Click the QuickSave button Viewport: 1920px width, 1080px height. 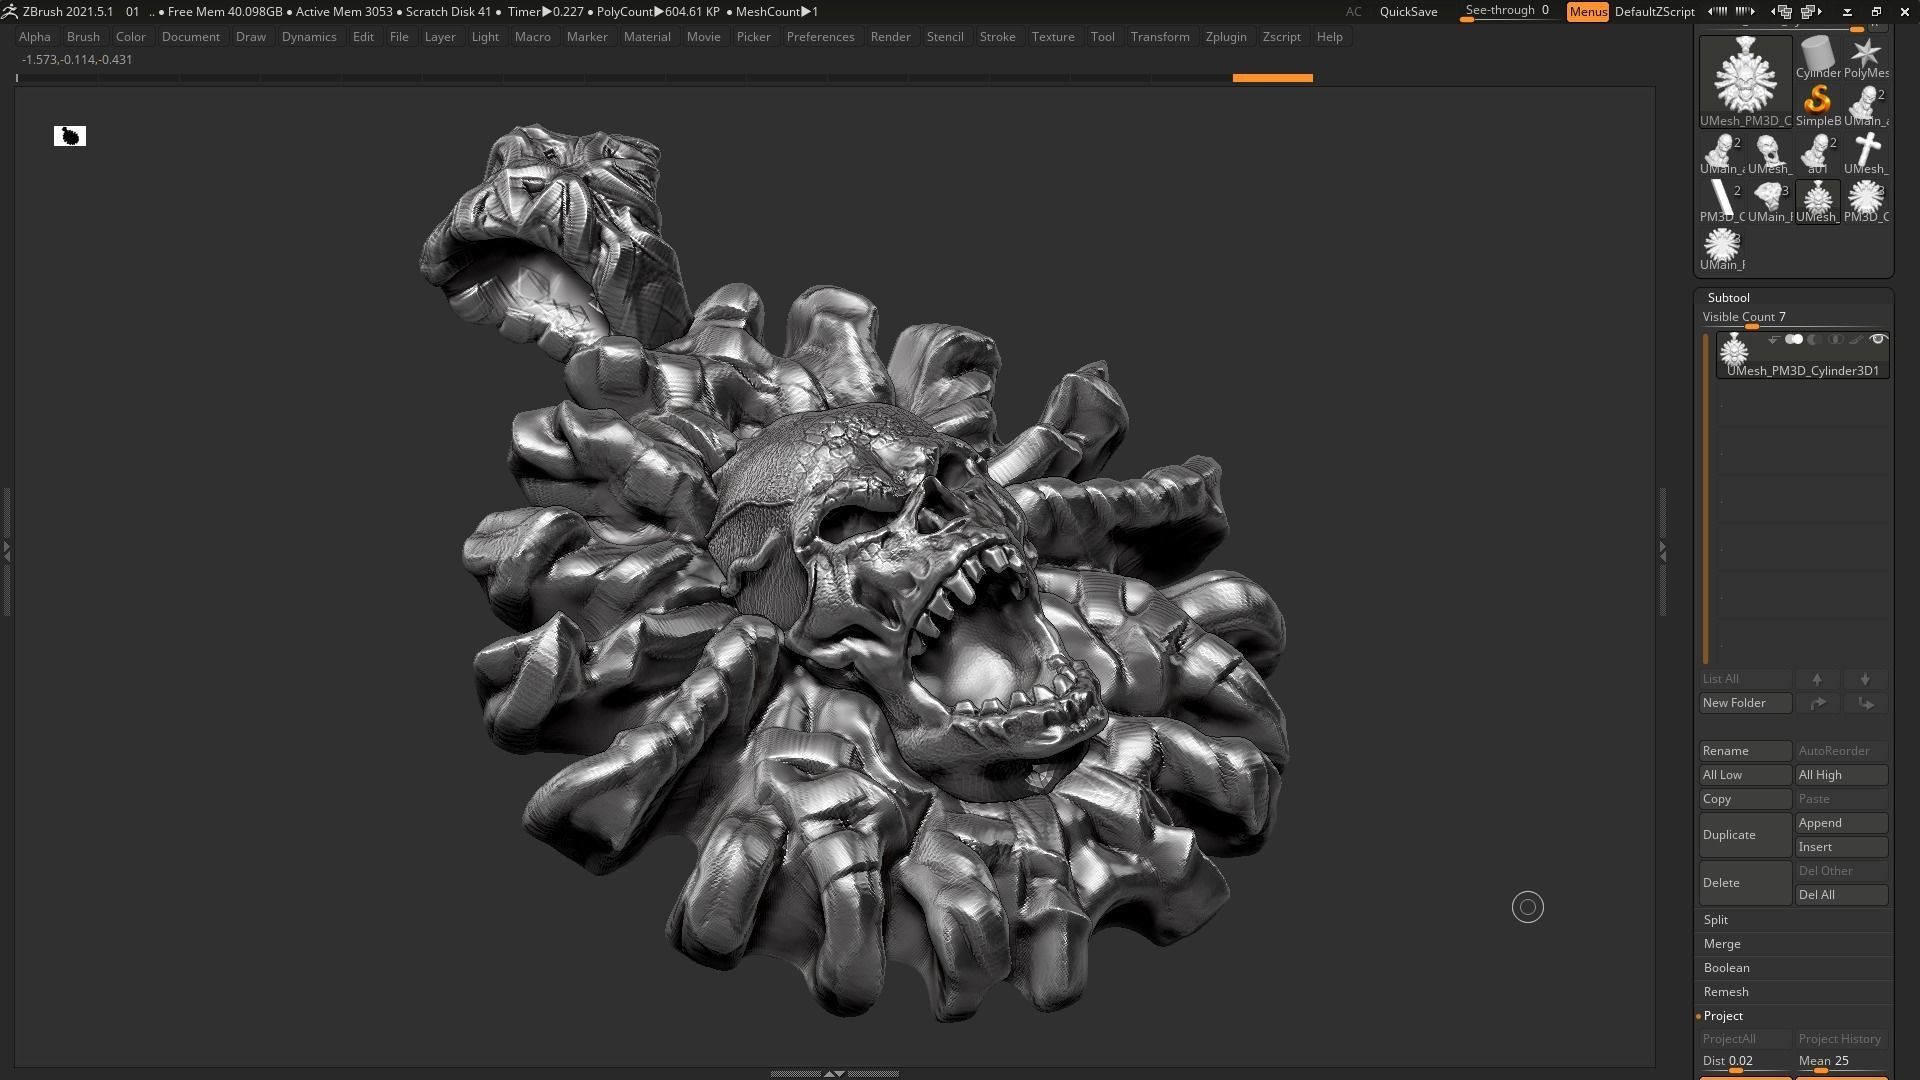[1408, 12]
